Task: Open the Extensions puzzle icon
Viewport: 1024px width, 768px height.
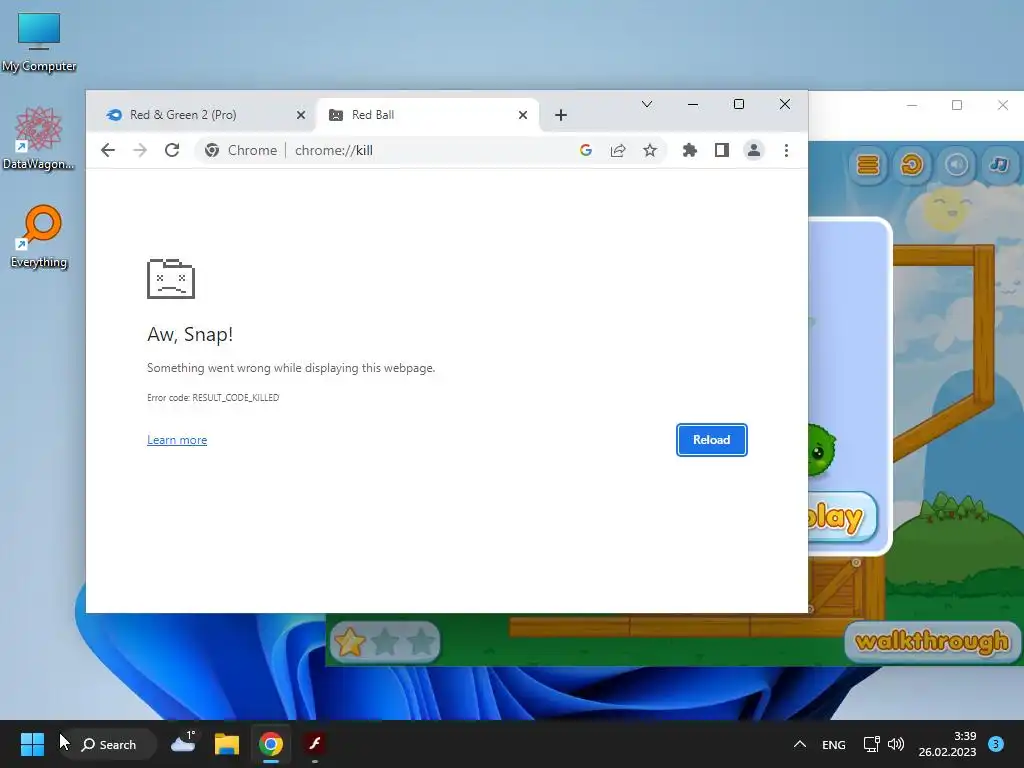Action: click(690, 150)
